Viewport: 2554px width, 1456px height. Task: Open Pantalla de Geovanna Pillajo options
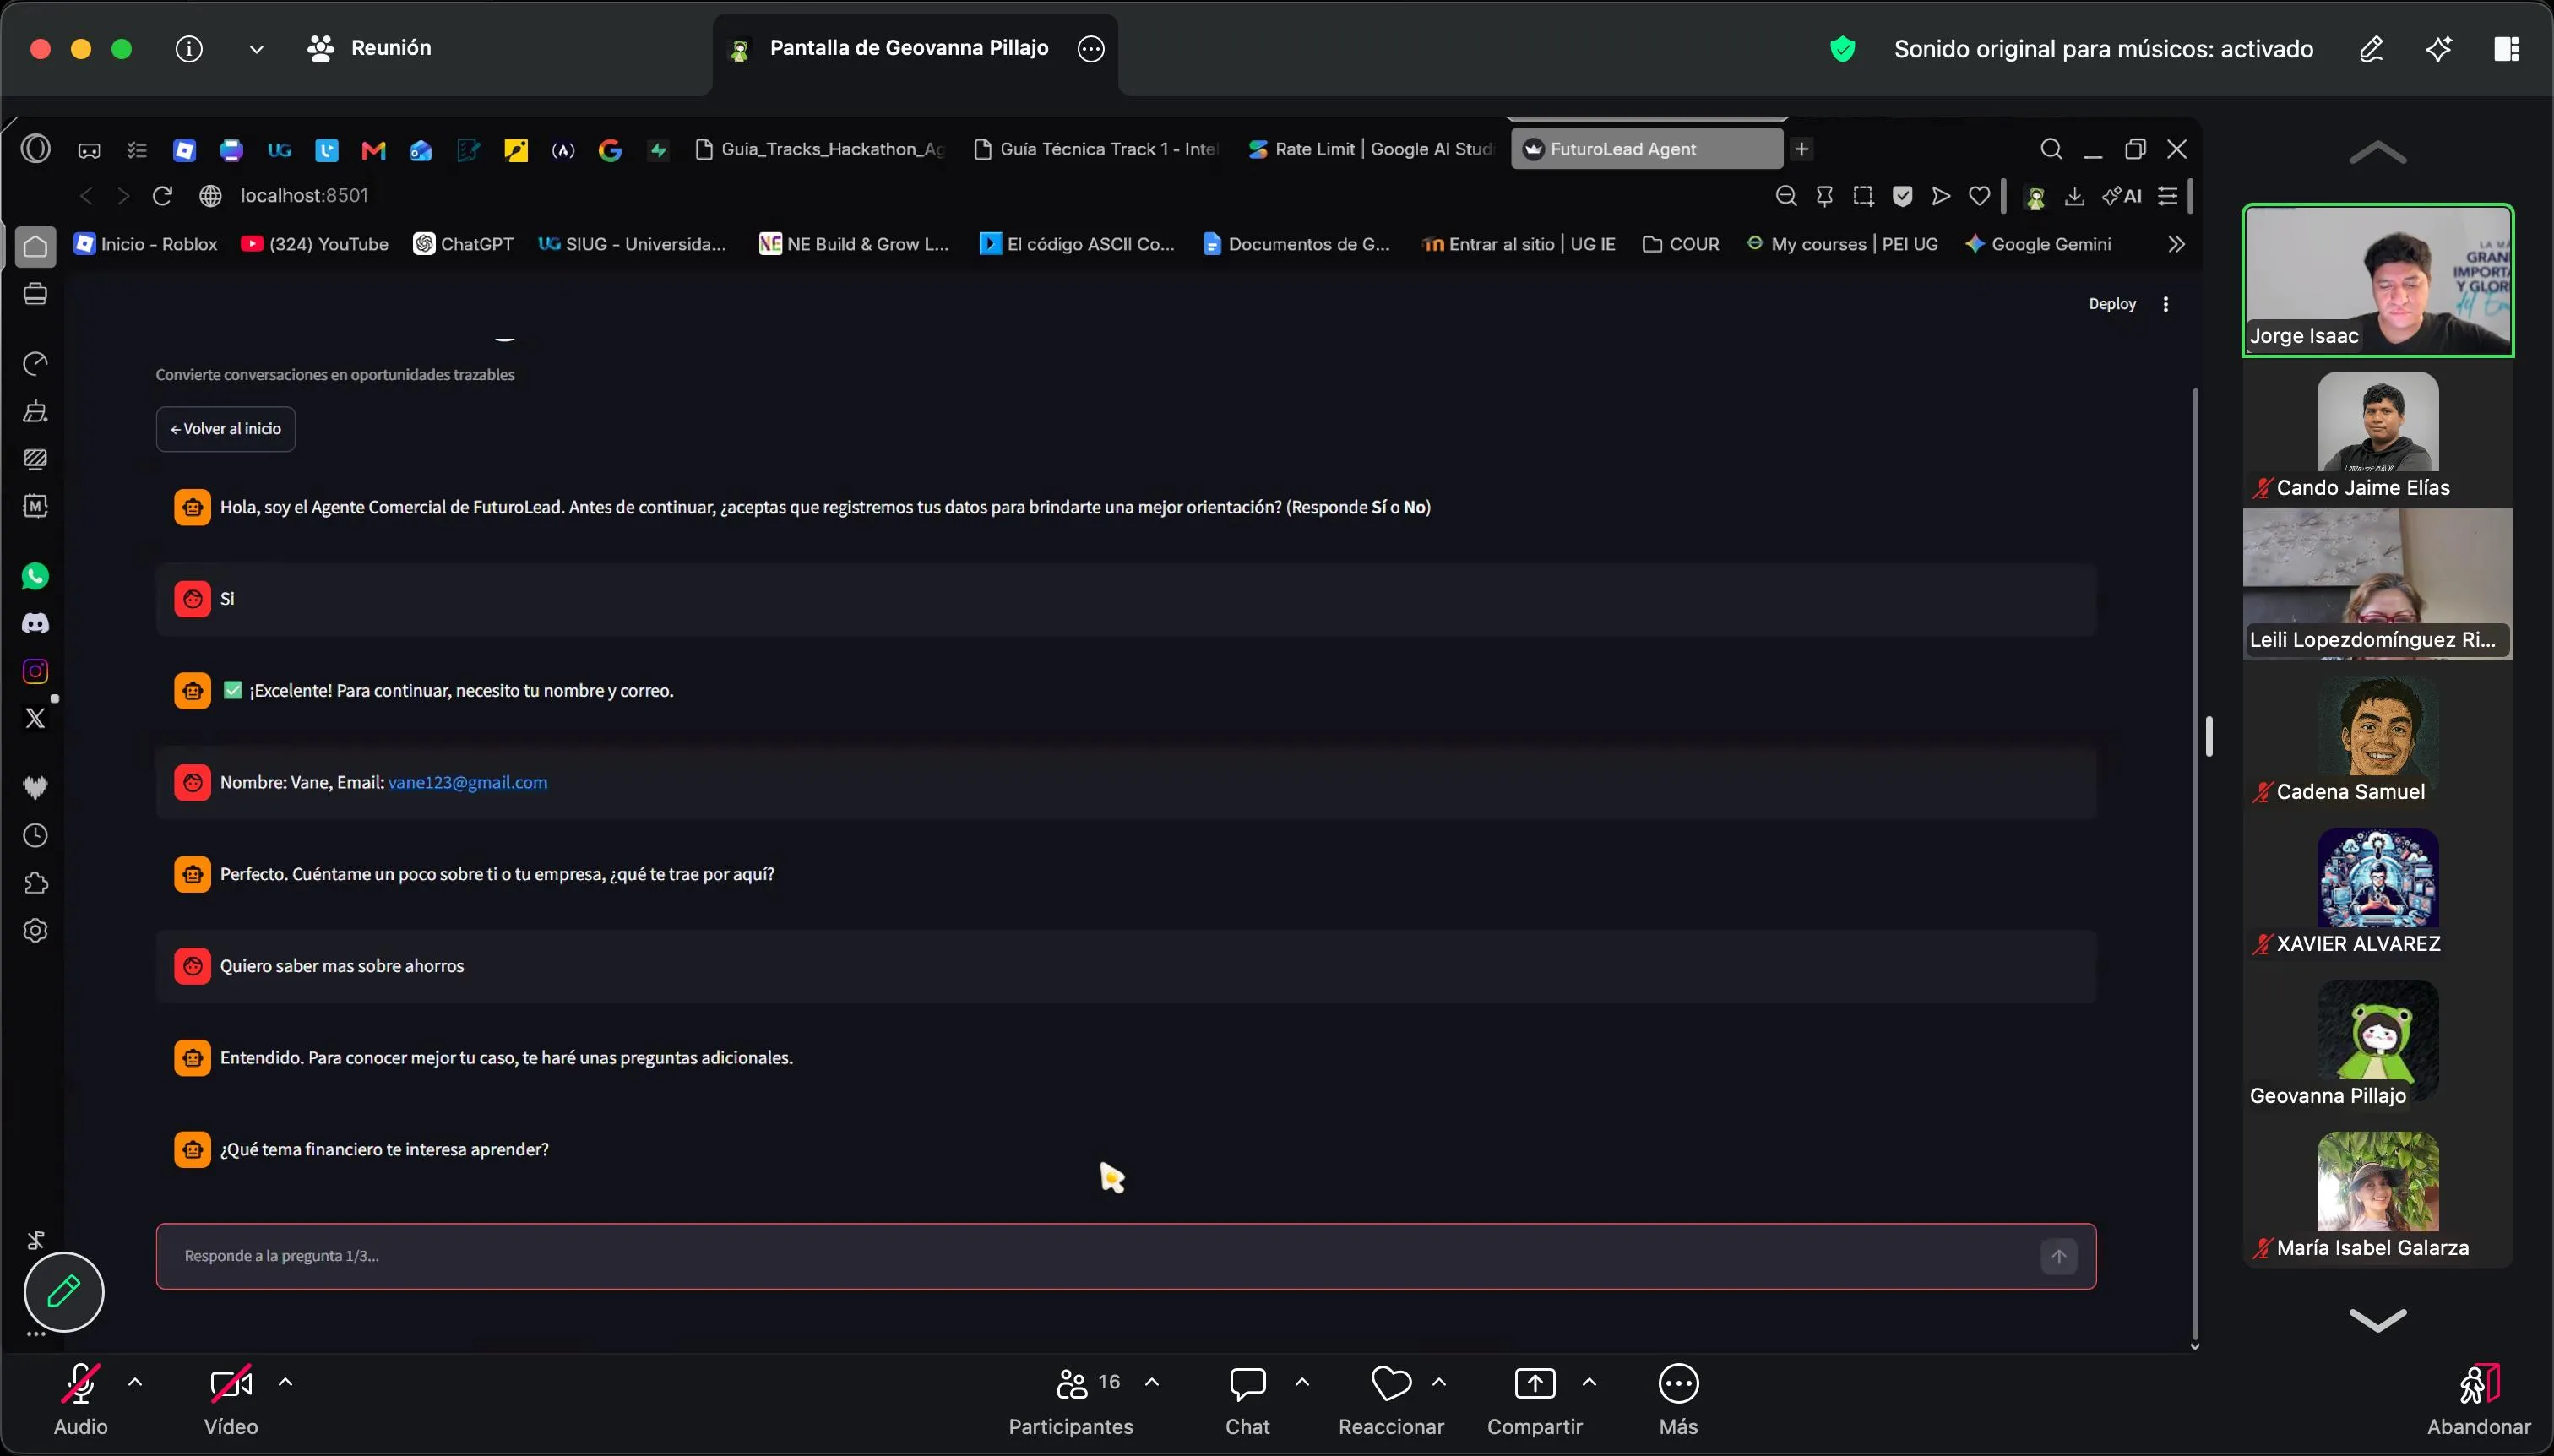pyautogui.click(x=1091, y=49)
